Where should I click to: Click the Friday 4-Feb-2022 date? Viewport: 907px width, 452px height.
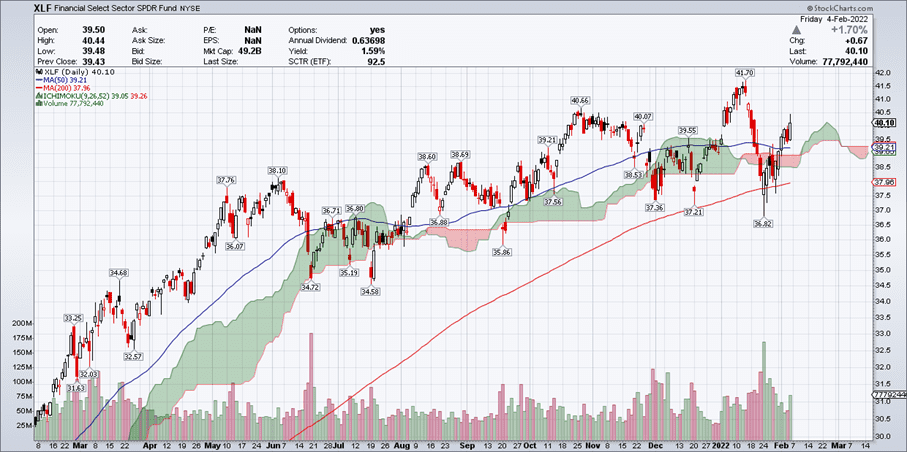pyautogui.click(x=835, y=19)
